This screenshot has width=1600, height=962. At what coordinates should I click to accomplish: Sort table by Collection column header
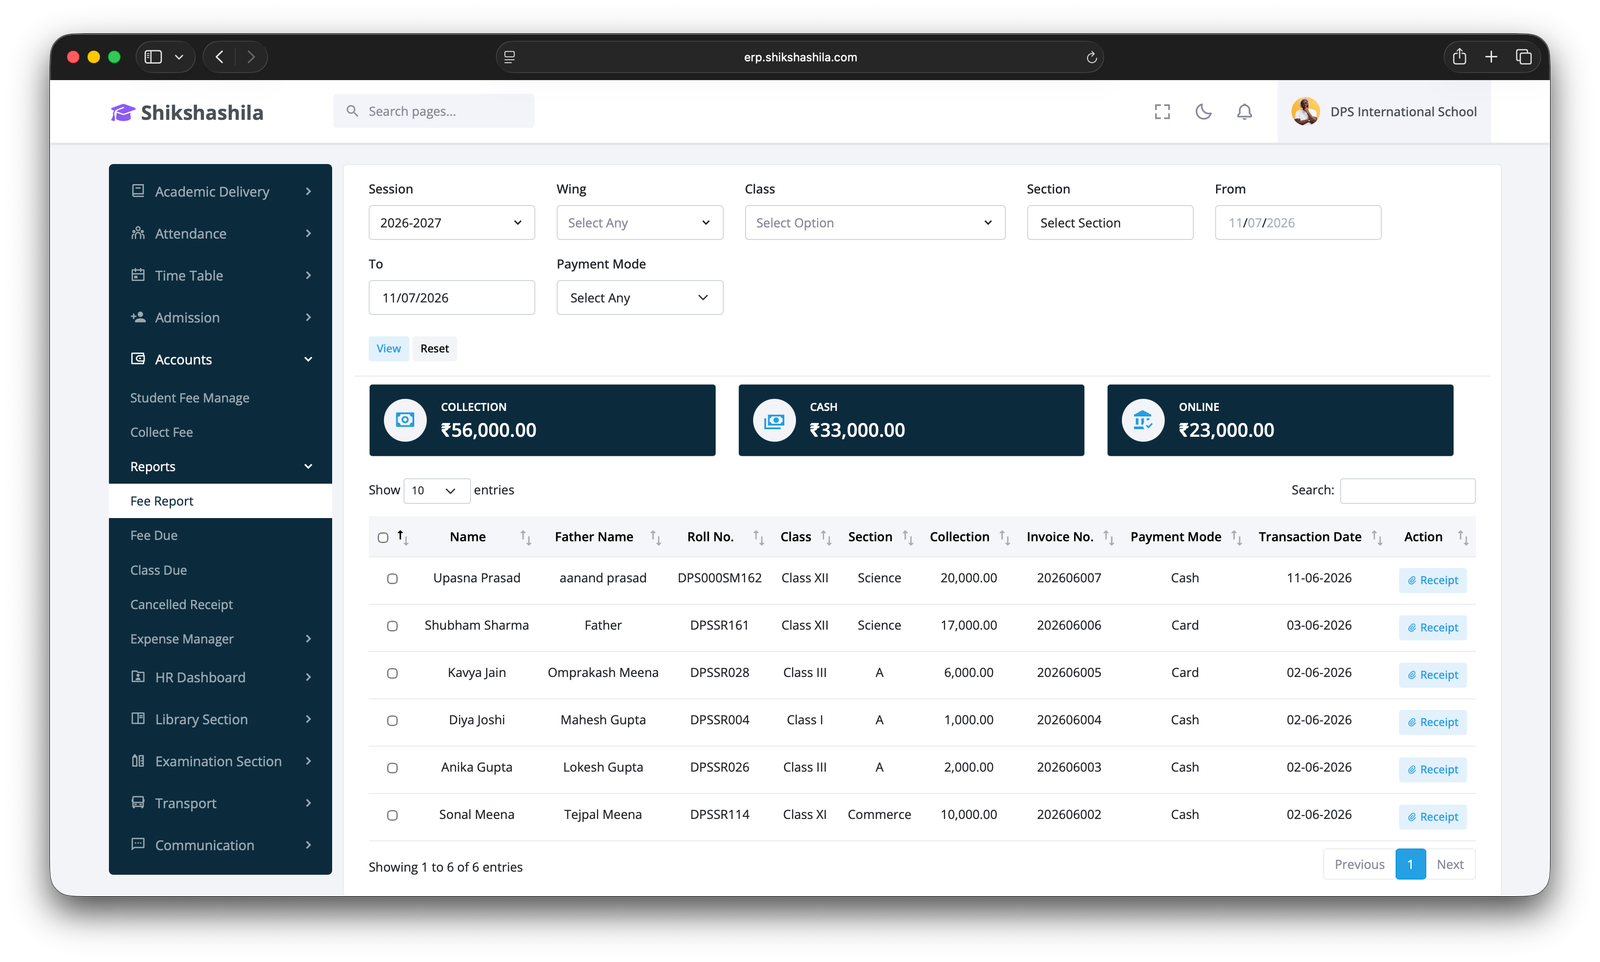(x=969, y=537)
